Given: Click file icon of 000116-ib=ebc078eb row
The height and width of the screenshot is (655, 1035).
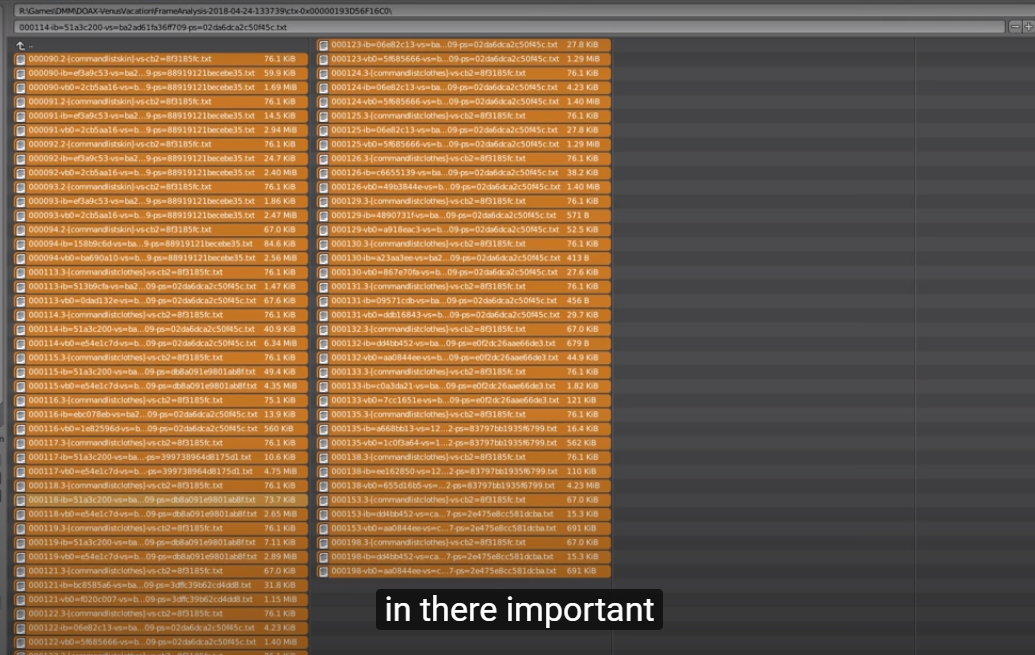Looking at the screenshot, I should (x=20, y=415).
